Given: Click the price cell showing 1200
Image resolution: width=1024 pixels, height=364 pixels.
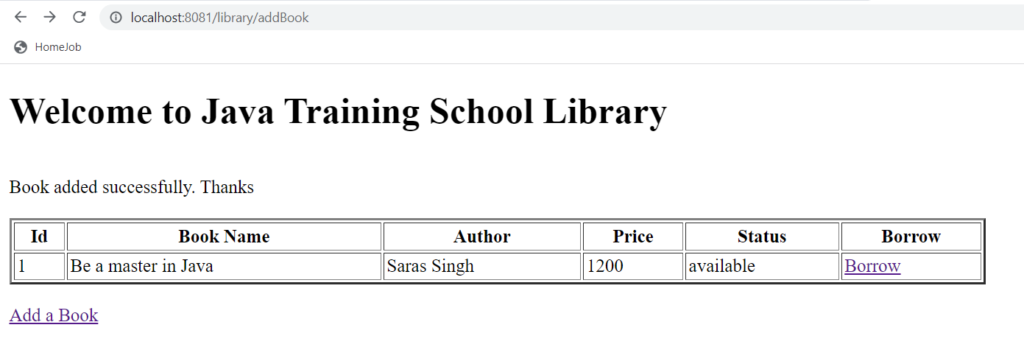Looking at the screenshot, I should pyautogui.click(x=633, y=267).
